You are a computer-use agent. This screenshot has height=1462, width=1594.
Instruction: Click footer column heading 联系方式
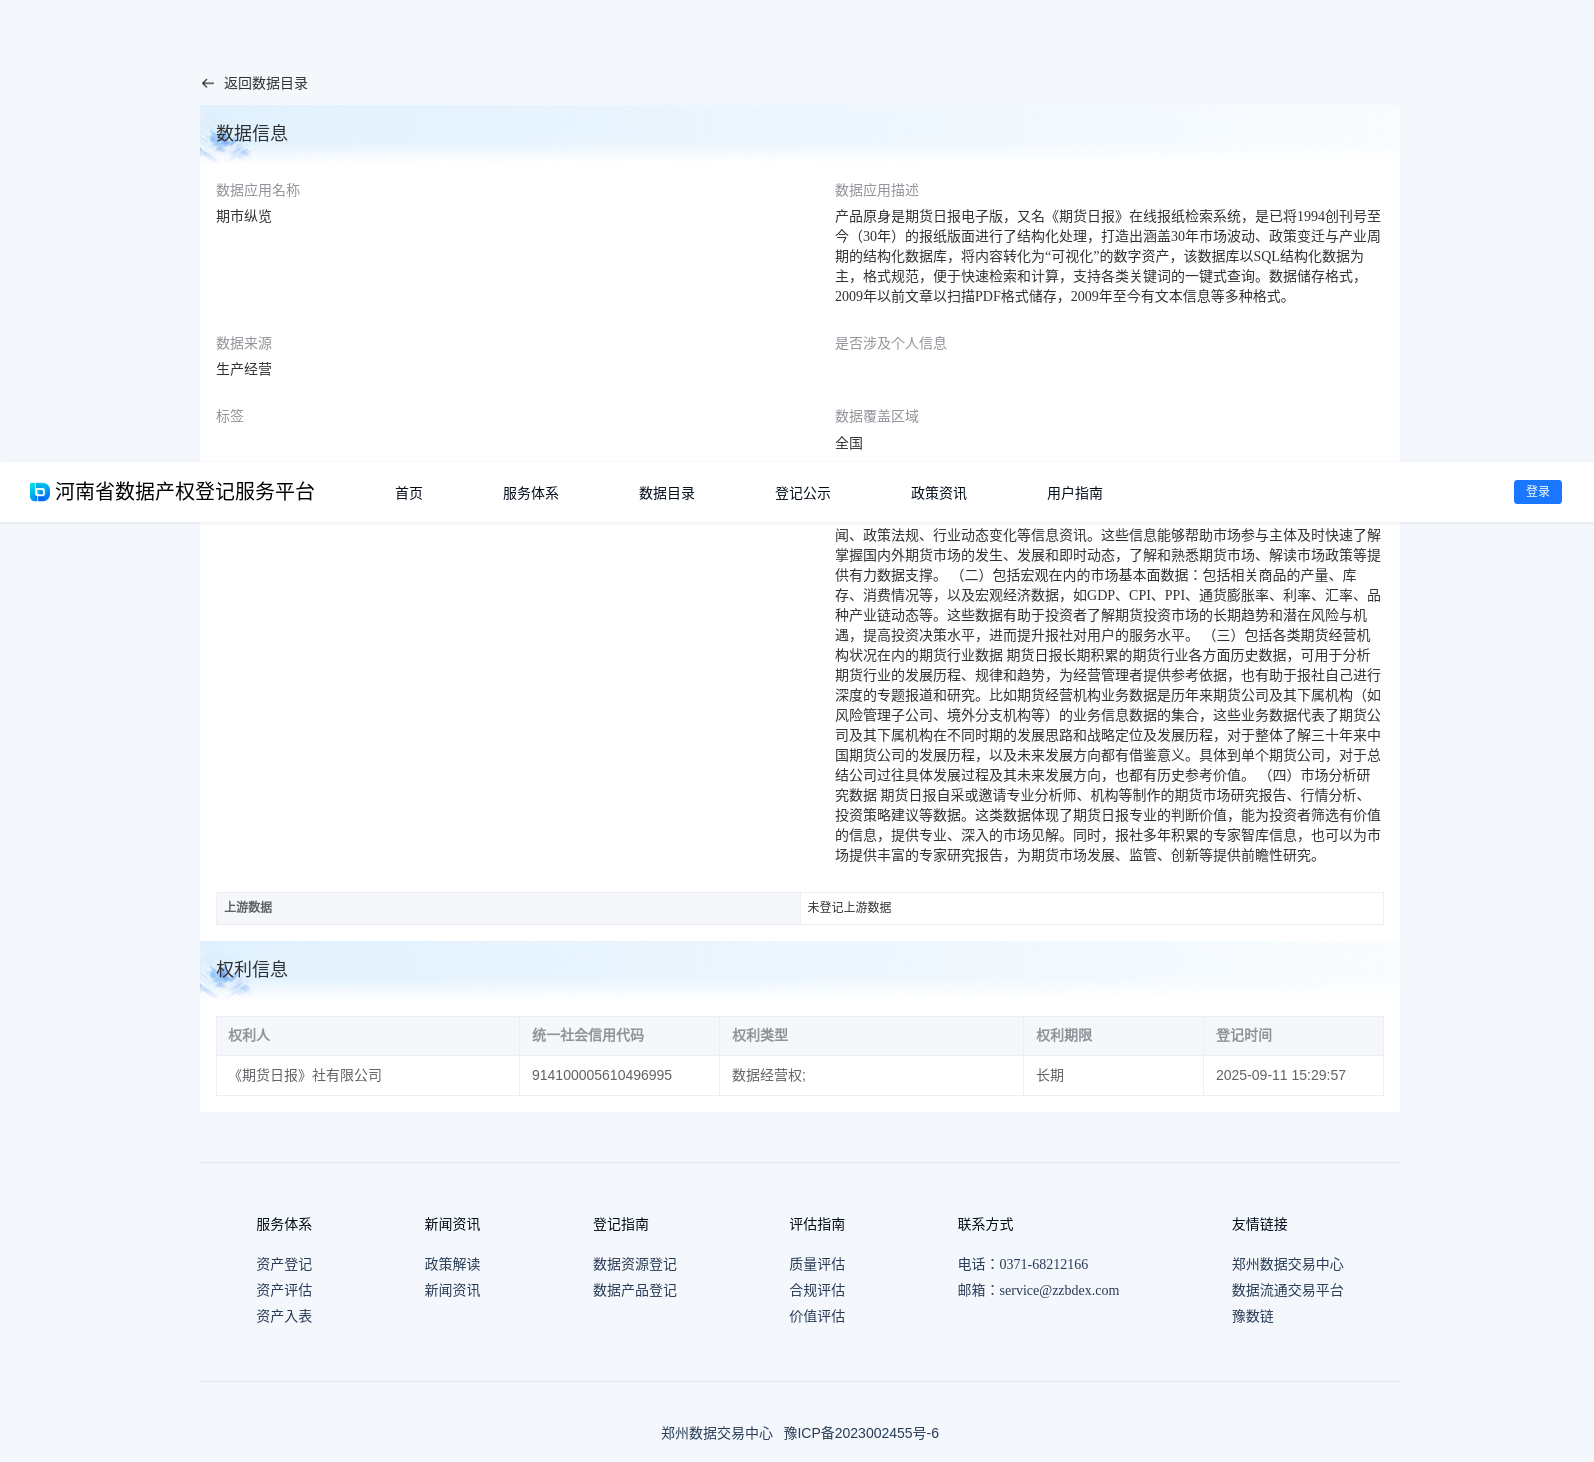click(985, 1224)
